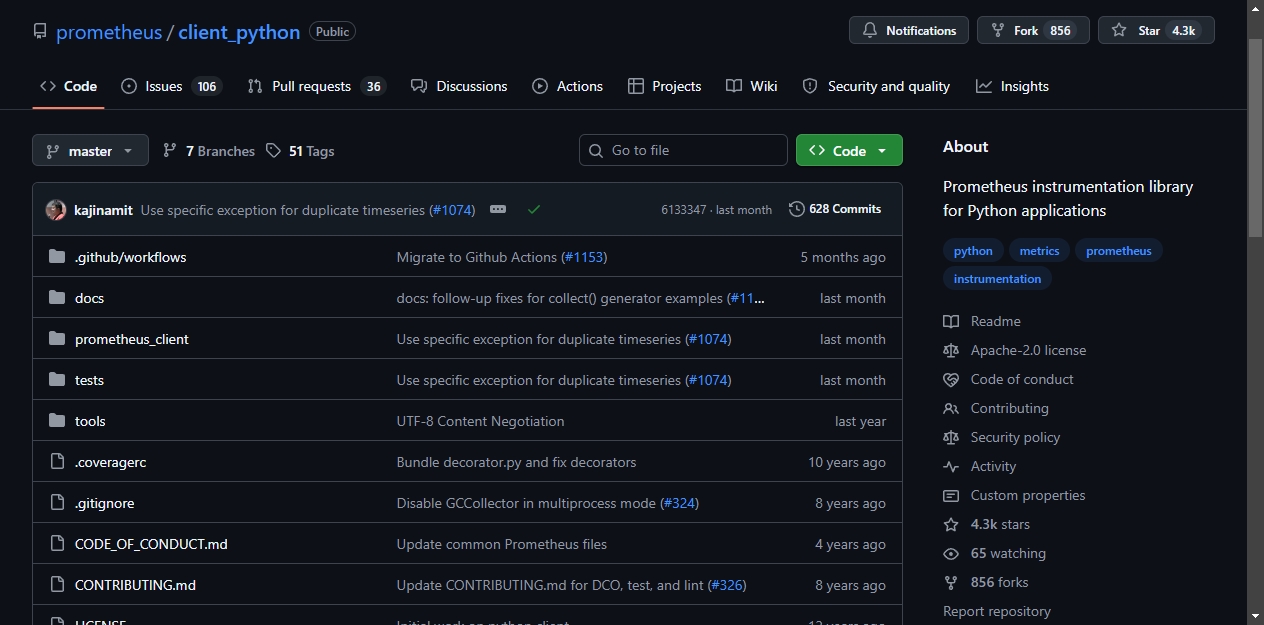Open the .coveragerc file
Viewport: 1264px width, 625px height.
111,462
